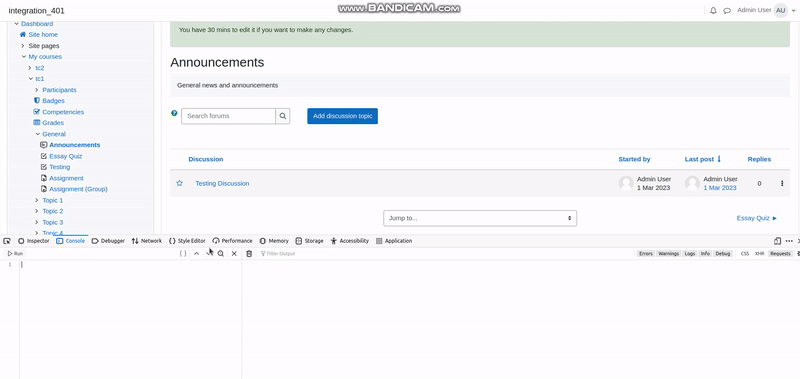
Task: Toggle the Debug console filter
Action: click(722, 254)
